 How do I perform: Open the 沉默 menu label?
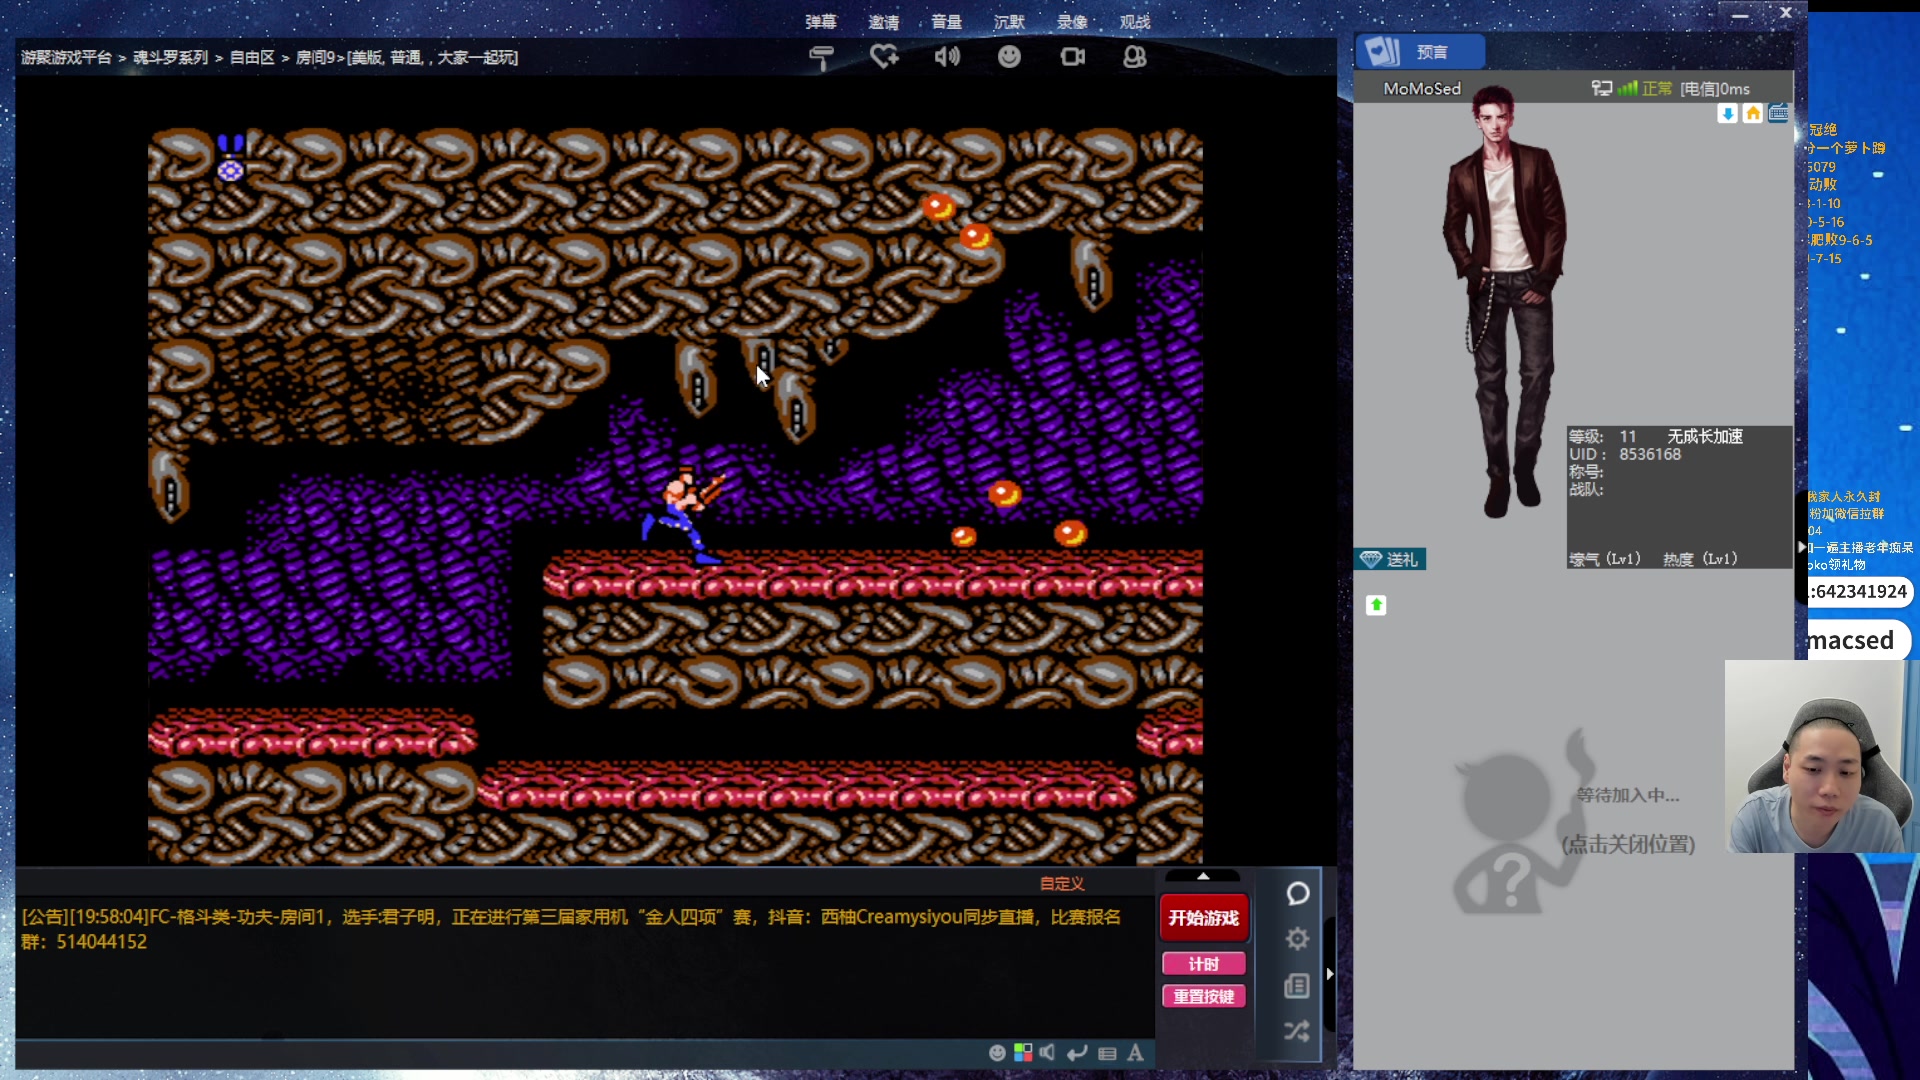tap(1009, 22)
